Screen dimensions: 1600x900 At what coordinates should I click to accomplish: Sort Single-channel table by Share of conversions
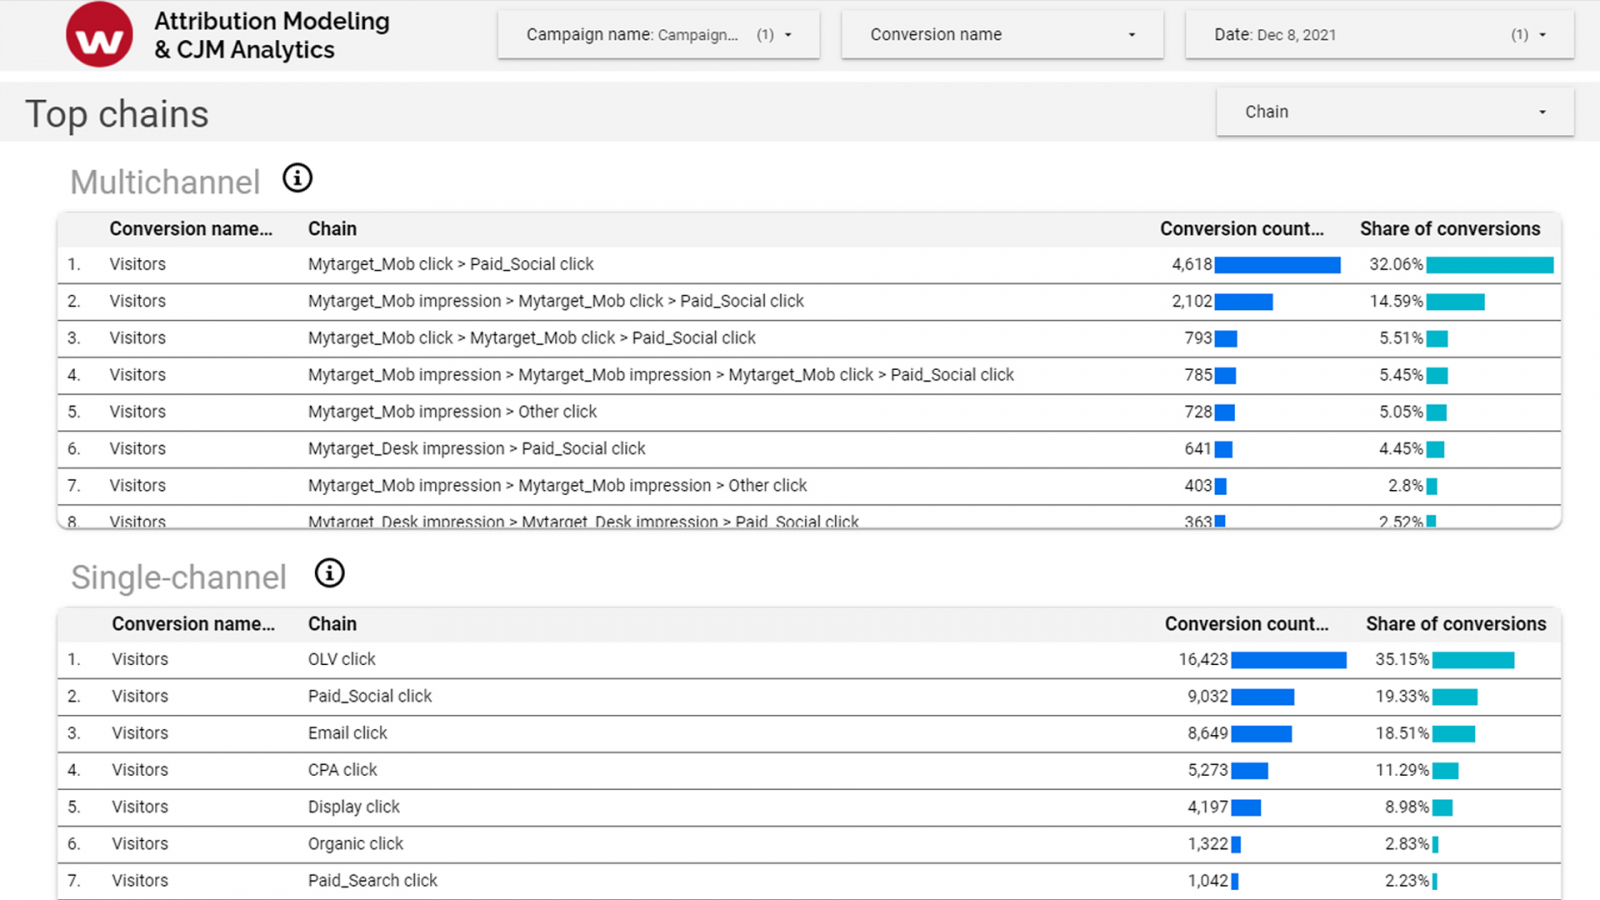pyautogui.click(x=1455, y=624)
